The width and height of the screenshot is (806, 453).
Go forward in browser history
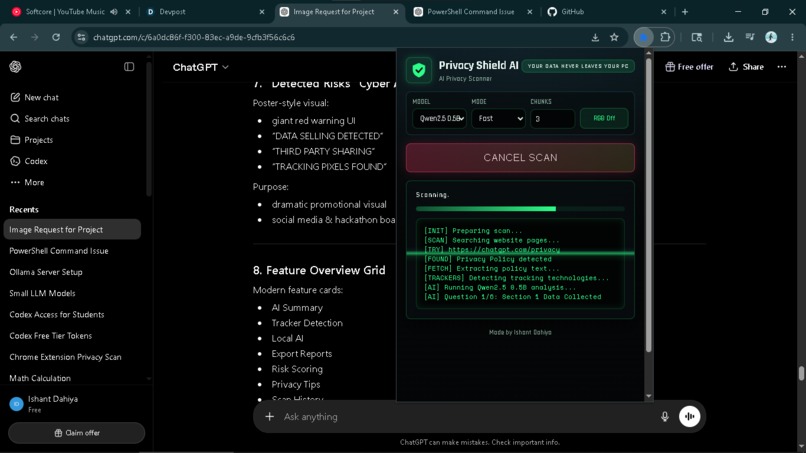34,37
